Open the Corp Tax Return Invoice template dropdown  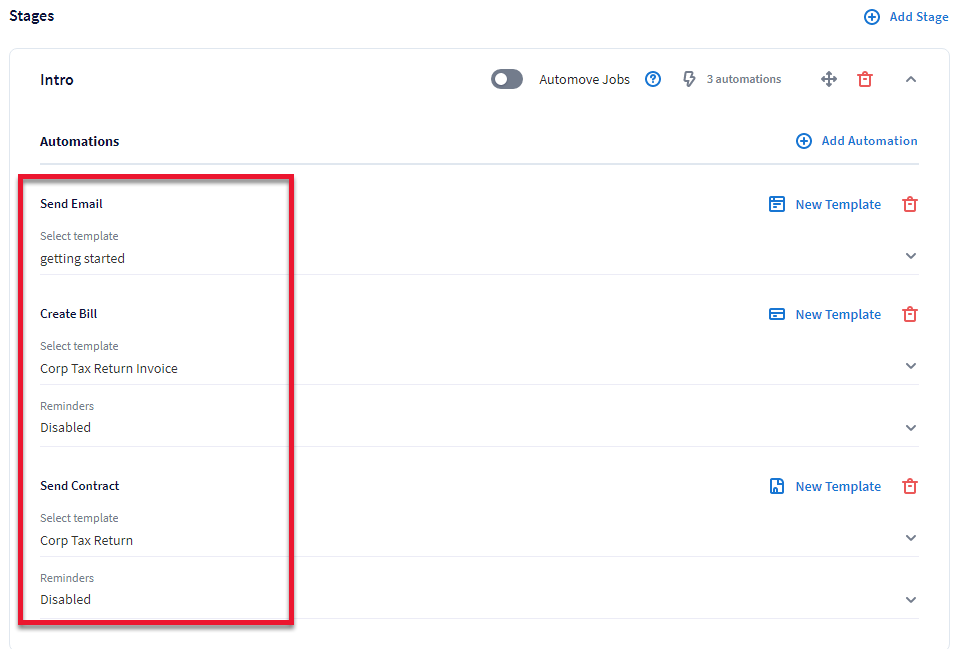[x=910, y=365]
